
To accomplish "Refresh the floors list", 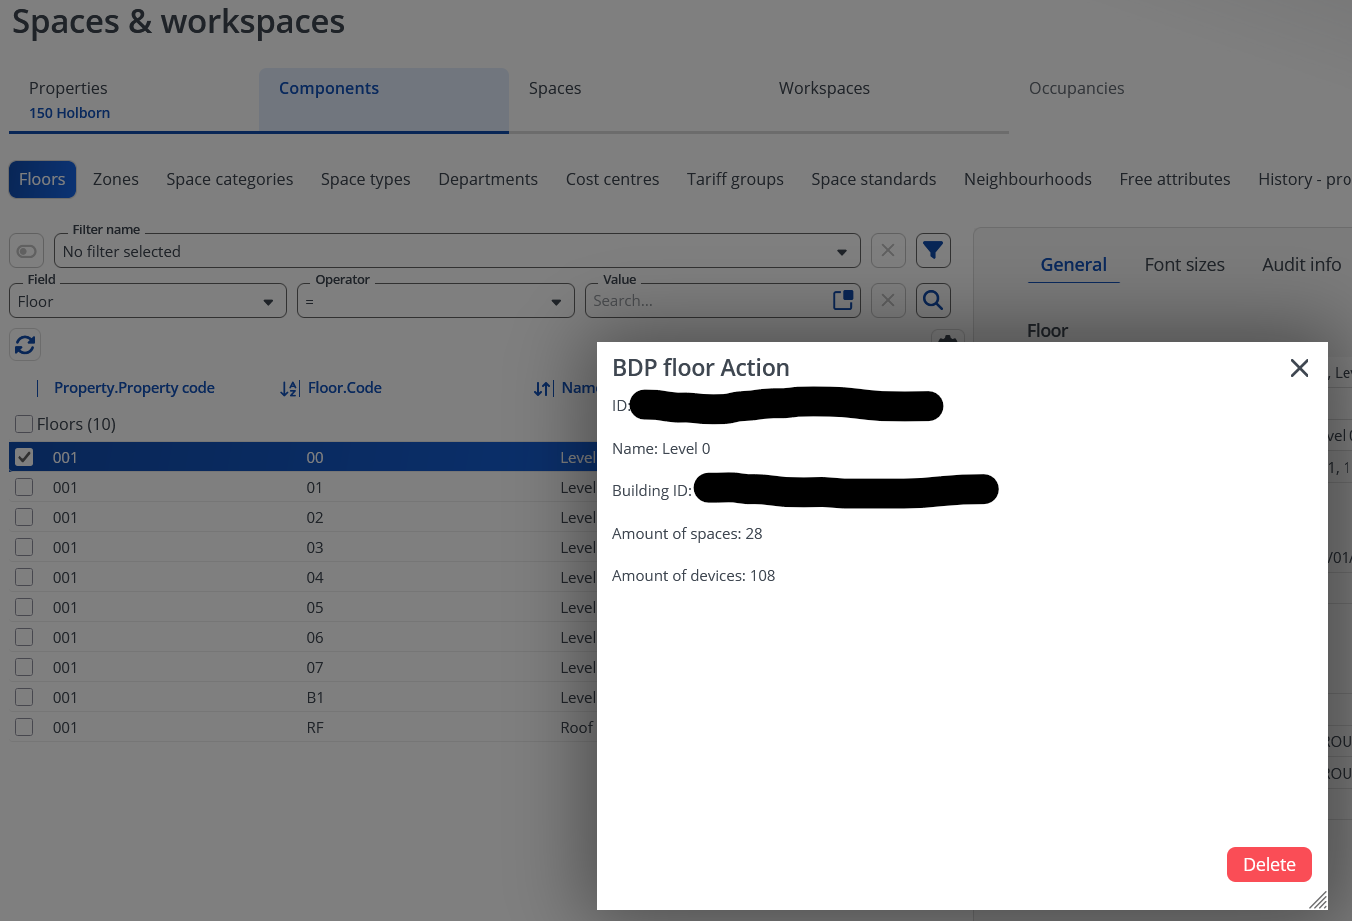I will (25, 345).
